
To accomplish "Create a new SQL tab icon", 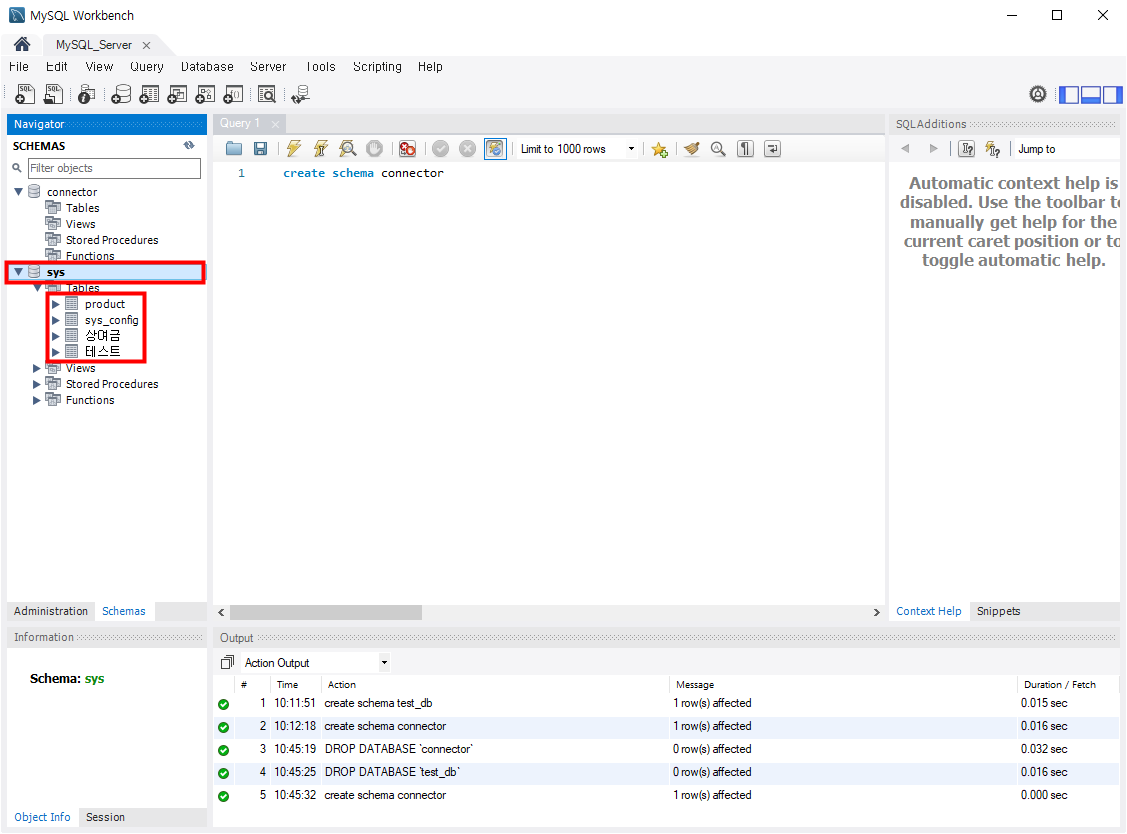I will point(25,94).
